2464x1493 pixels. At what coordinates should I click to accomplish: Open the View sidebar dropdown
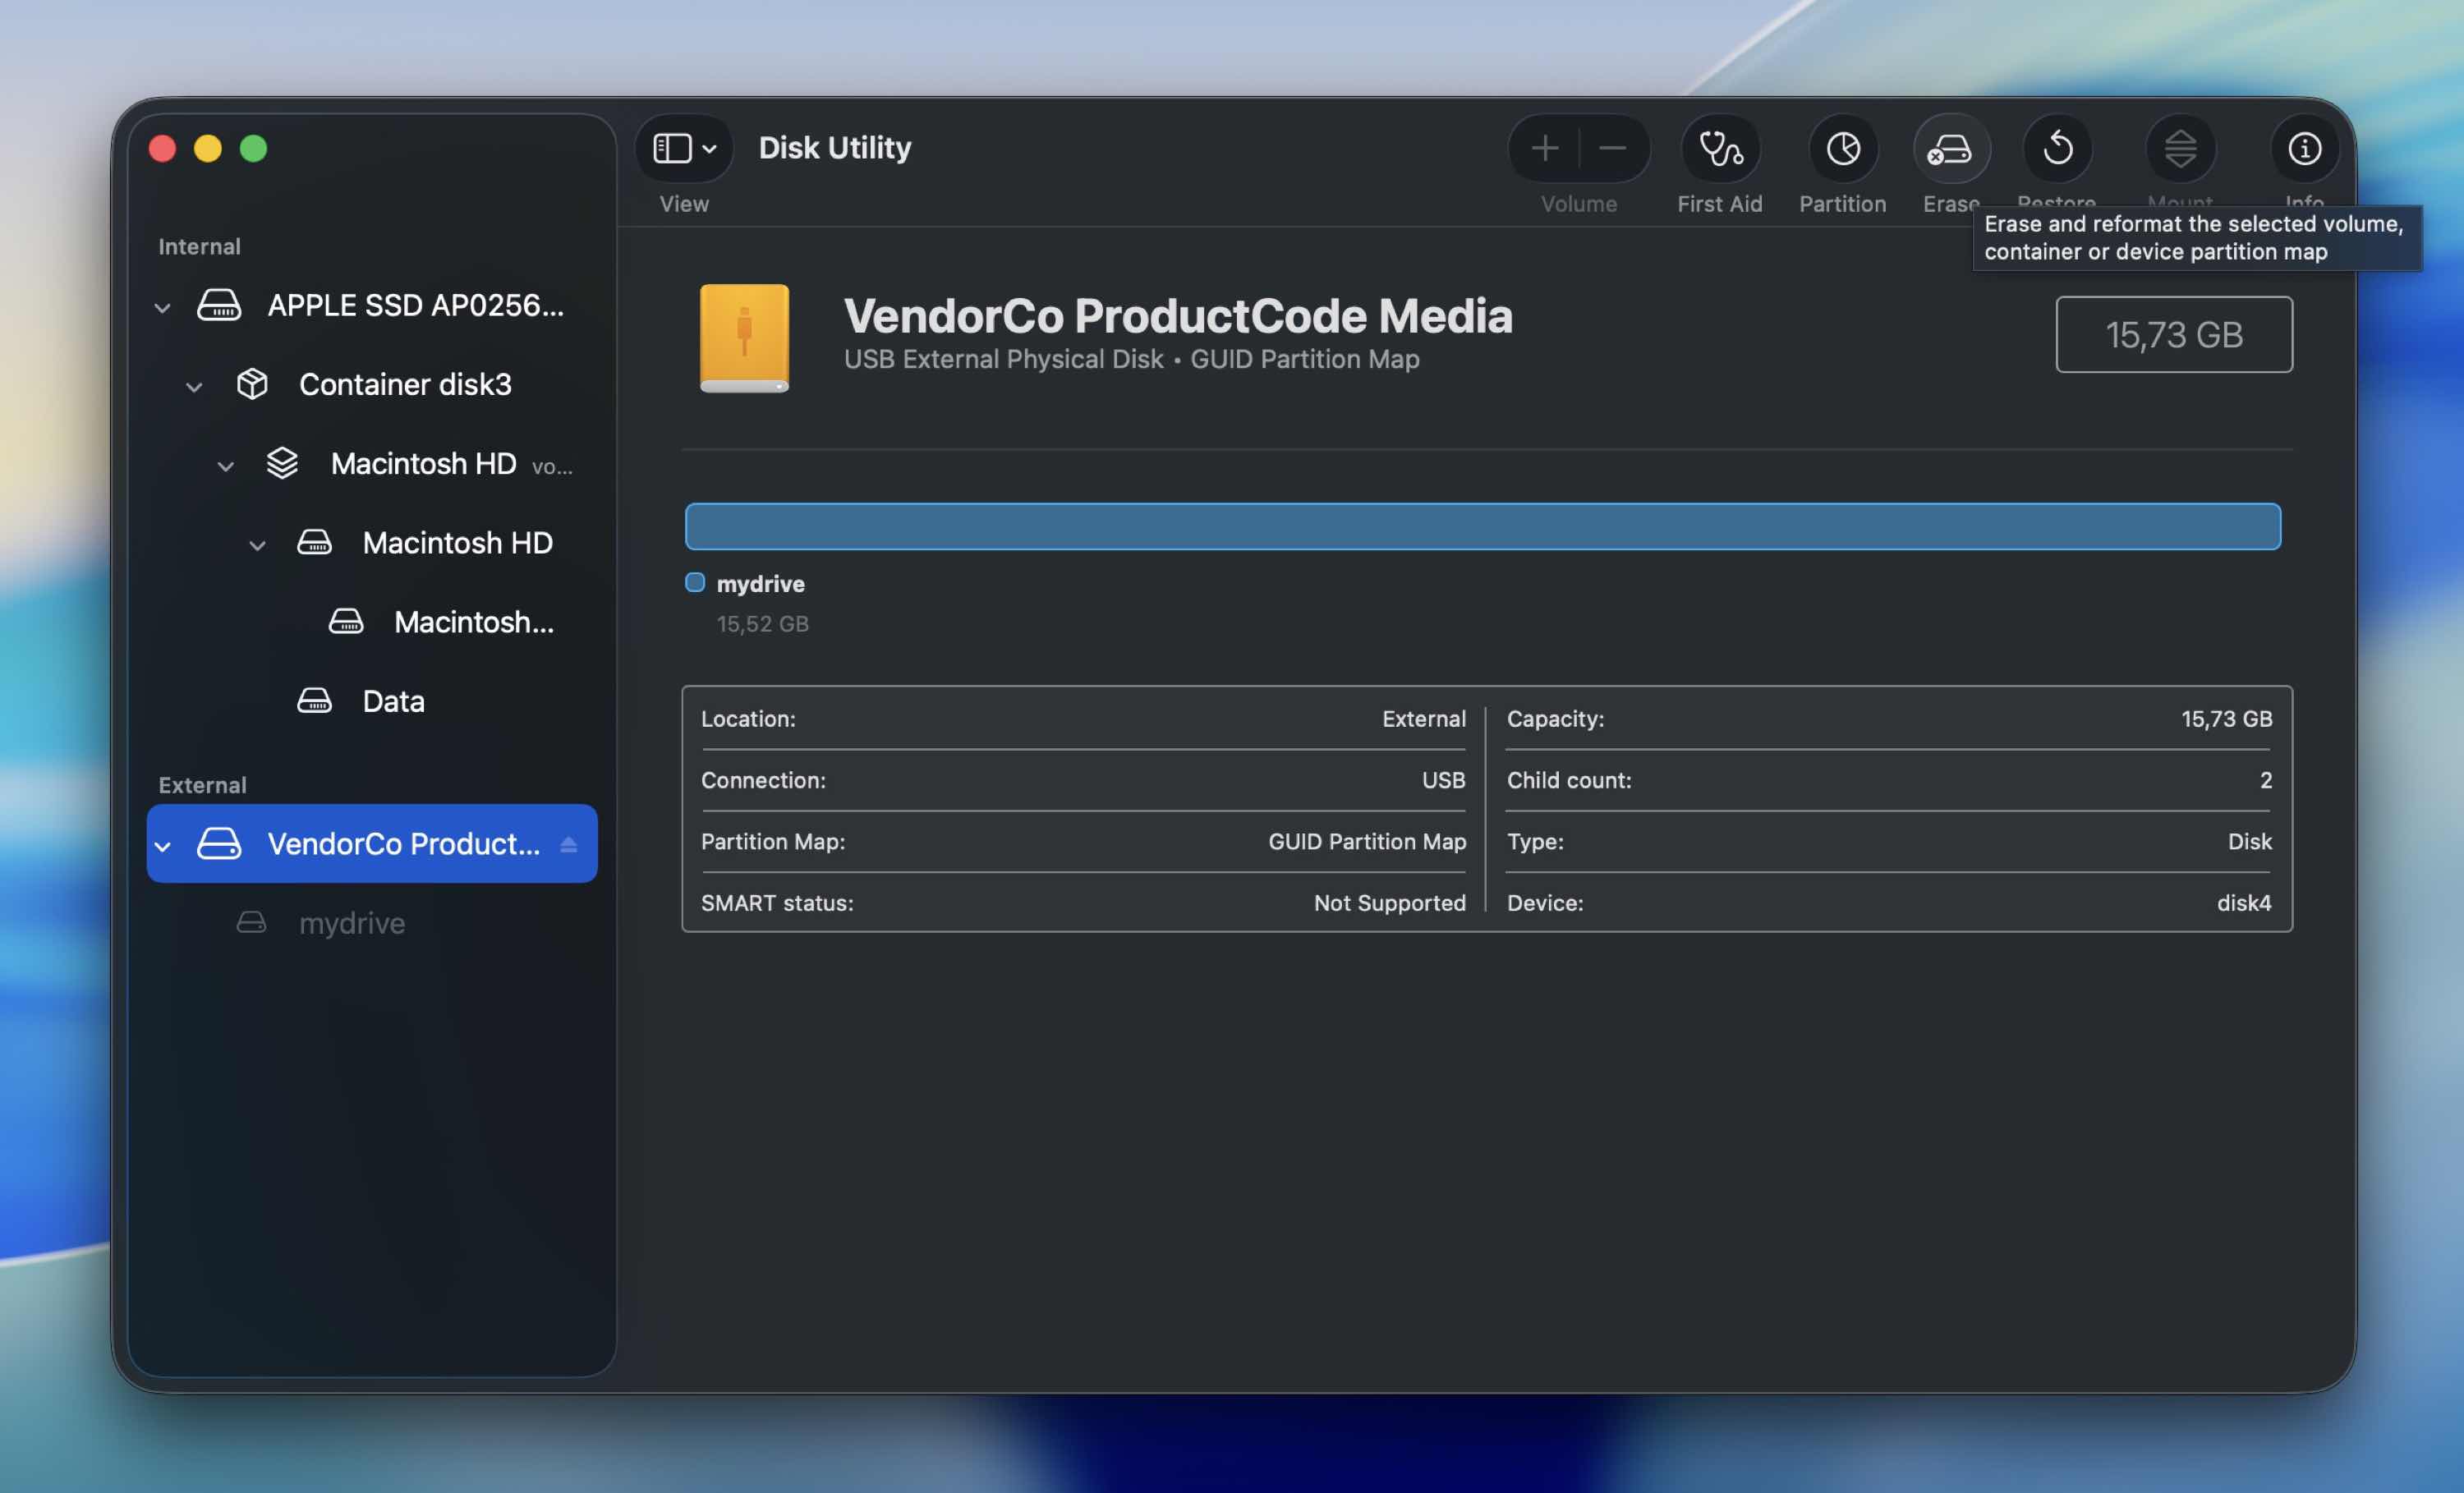[684, 149]
